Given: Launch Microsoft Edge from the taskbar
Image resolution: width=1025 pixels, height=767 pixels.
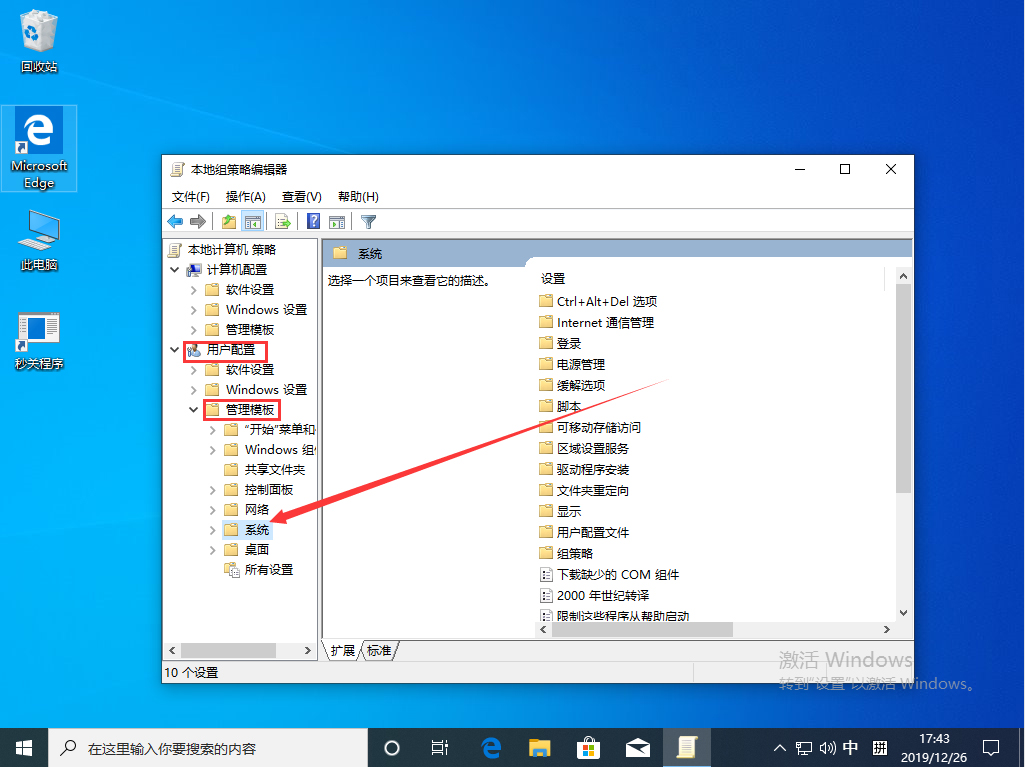Looking at the screenshot, I should (490, 747).
